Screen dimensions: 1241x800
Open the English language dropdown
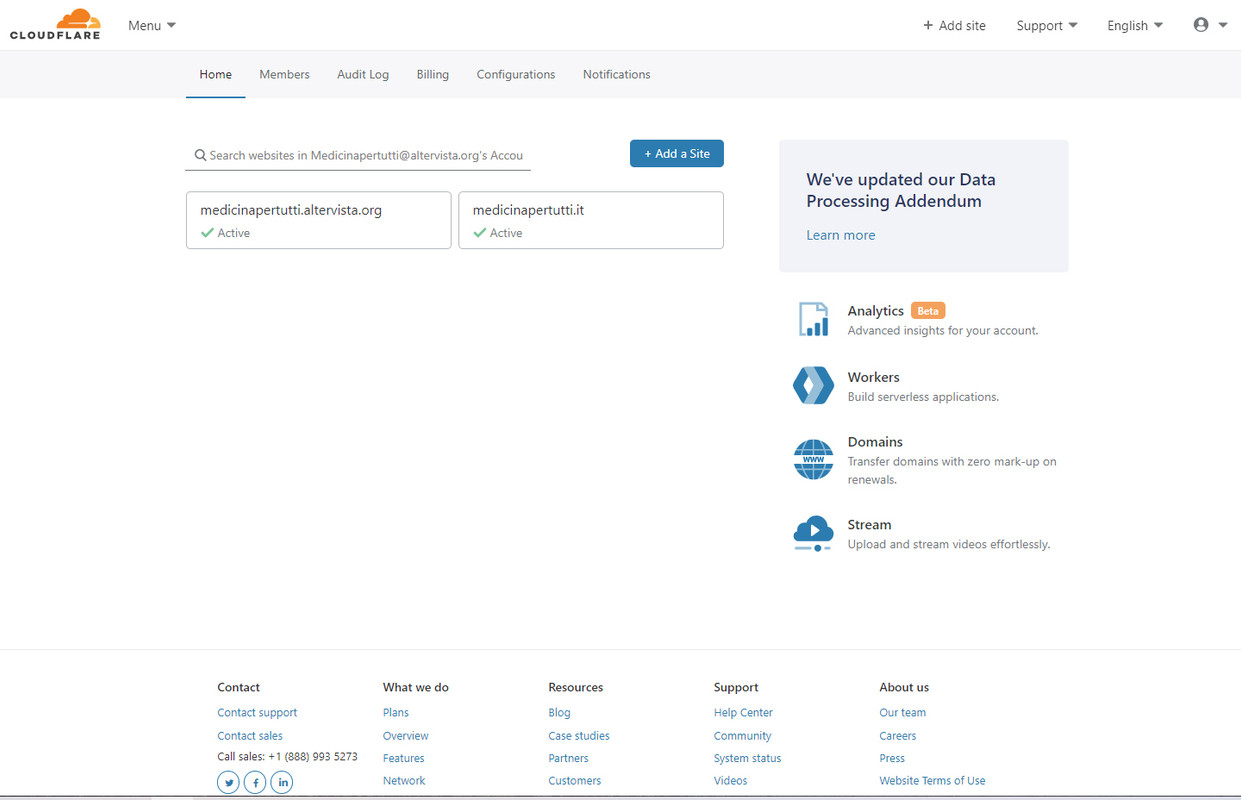pyautogui.click(x=1135, y=25)
